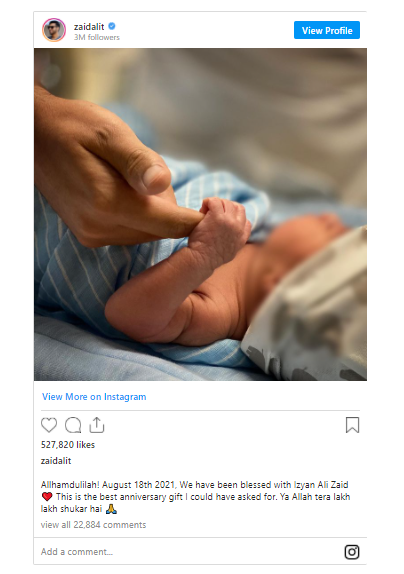Open comments via speech bubble icon
Screen dimensions: 404x574
point(73,425)
